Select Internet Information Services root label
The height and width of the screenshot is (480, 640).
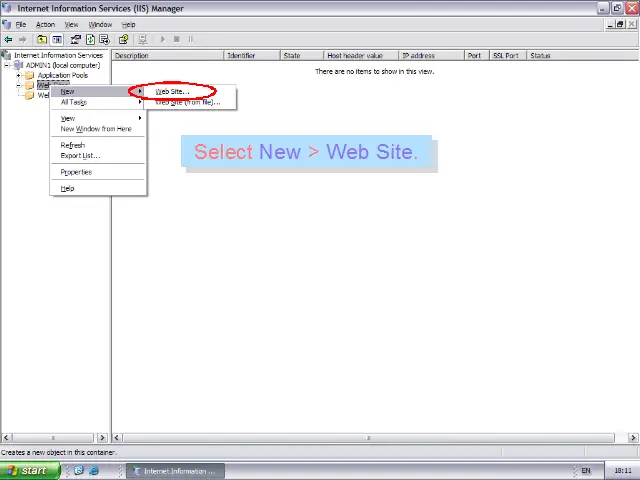point(58,55)
